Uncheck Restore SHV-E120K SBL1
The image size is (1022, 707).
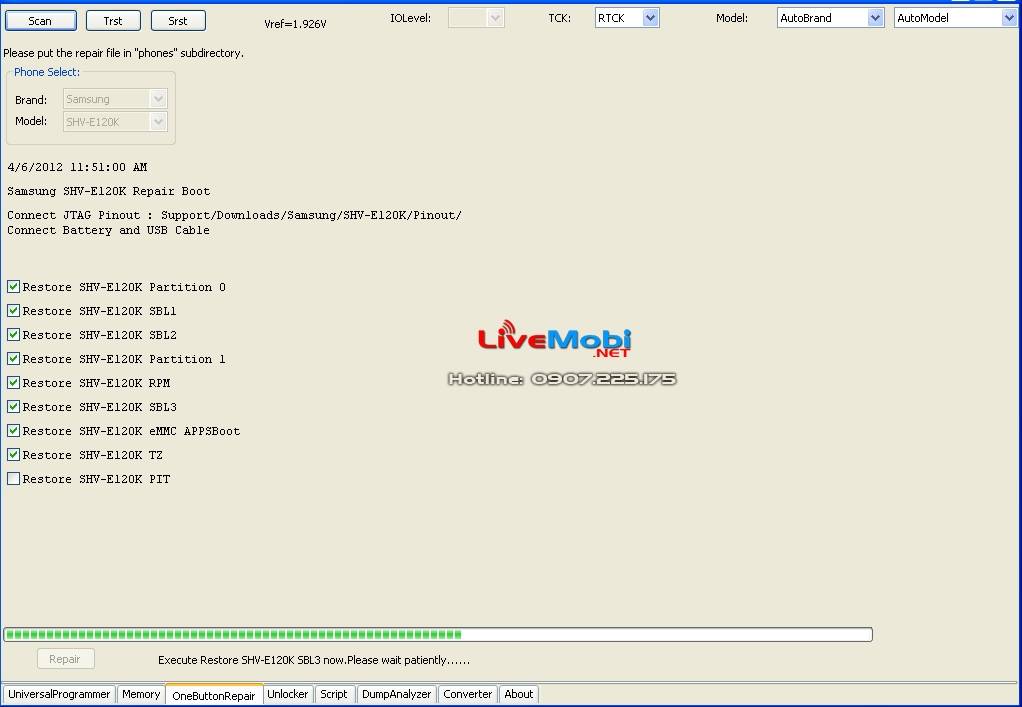[x=14, y=311]
